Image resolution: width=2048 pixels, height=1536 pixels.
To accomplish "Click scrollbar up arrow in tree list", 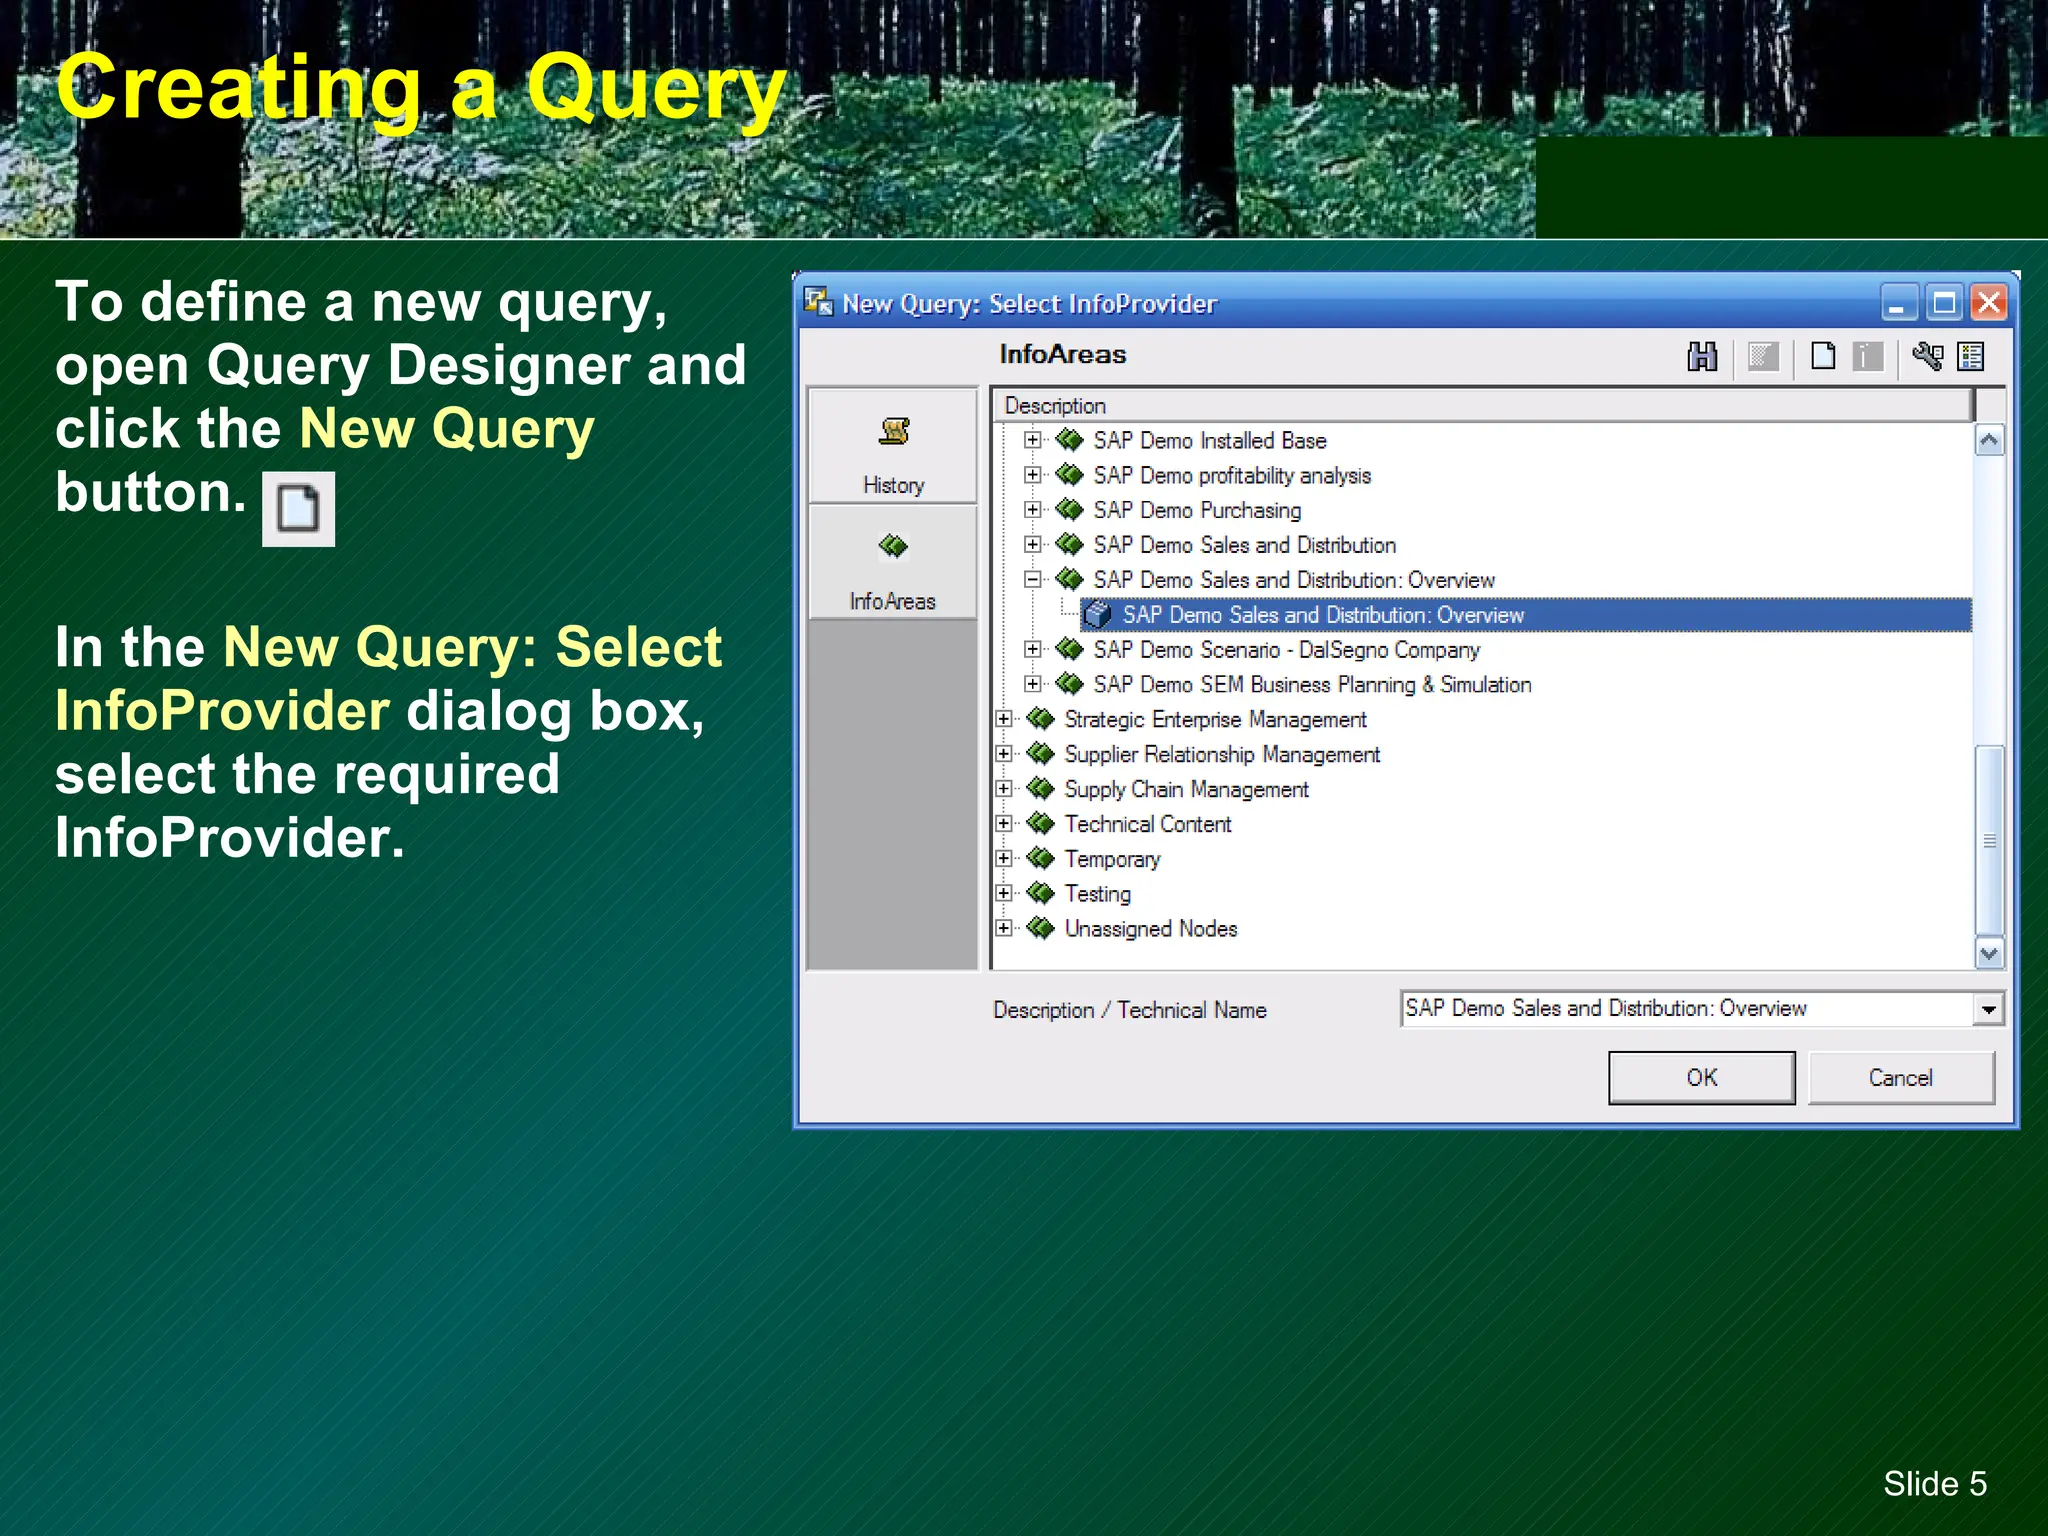I will [1989, 440].
